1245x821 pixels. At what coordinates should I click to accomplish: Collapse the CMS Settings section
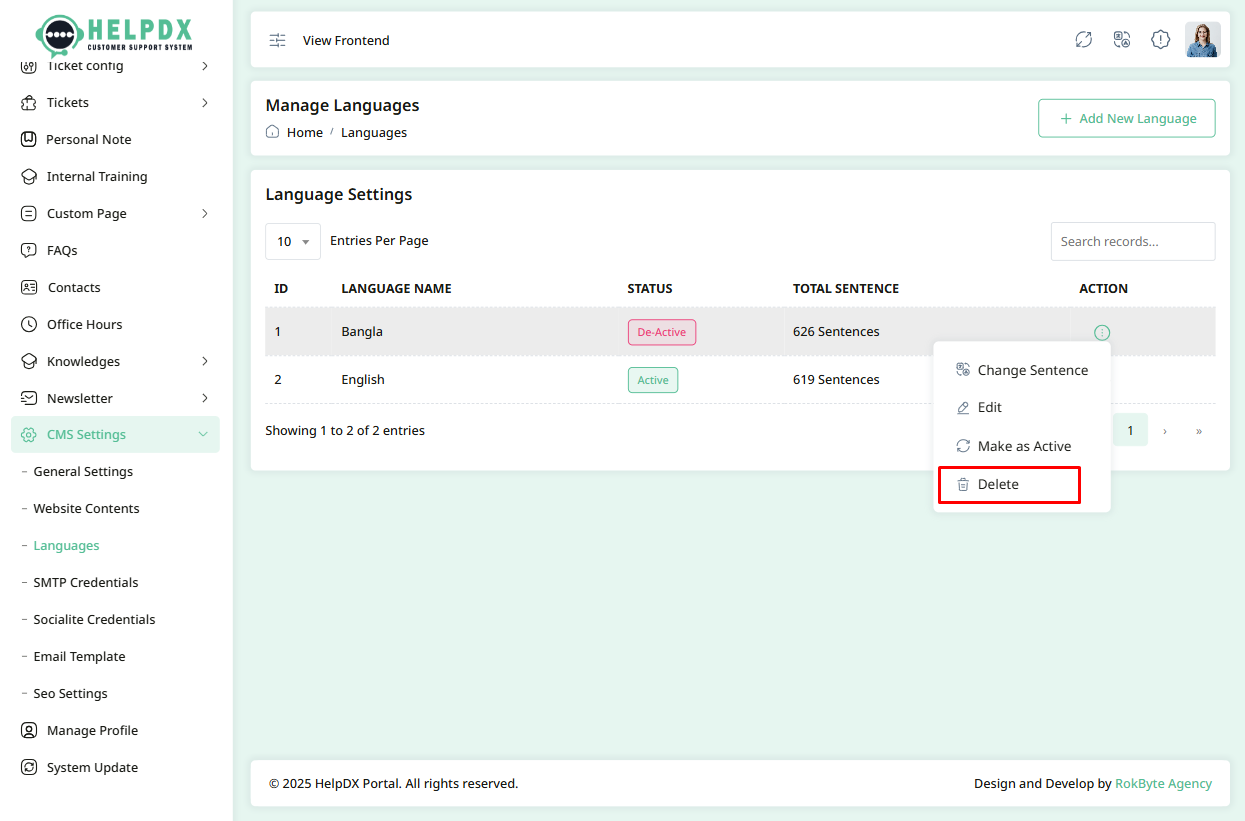[203, 435]
